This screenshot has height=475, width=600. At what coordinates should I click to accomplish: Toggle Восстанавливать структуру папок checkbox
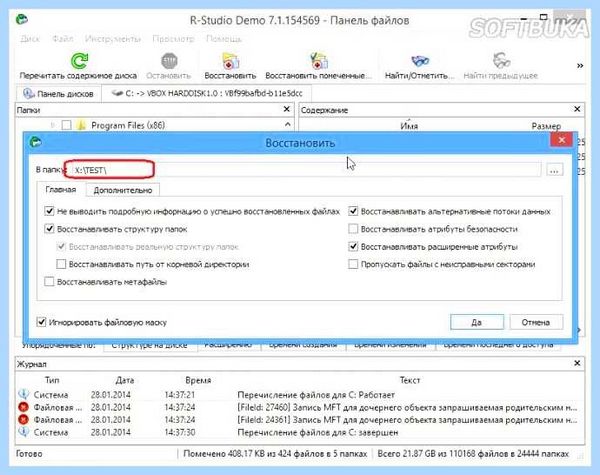49,229
